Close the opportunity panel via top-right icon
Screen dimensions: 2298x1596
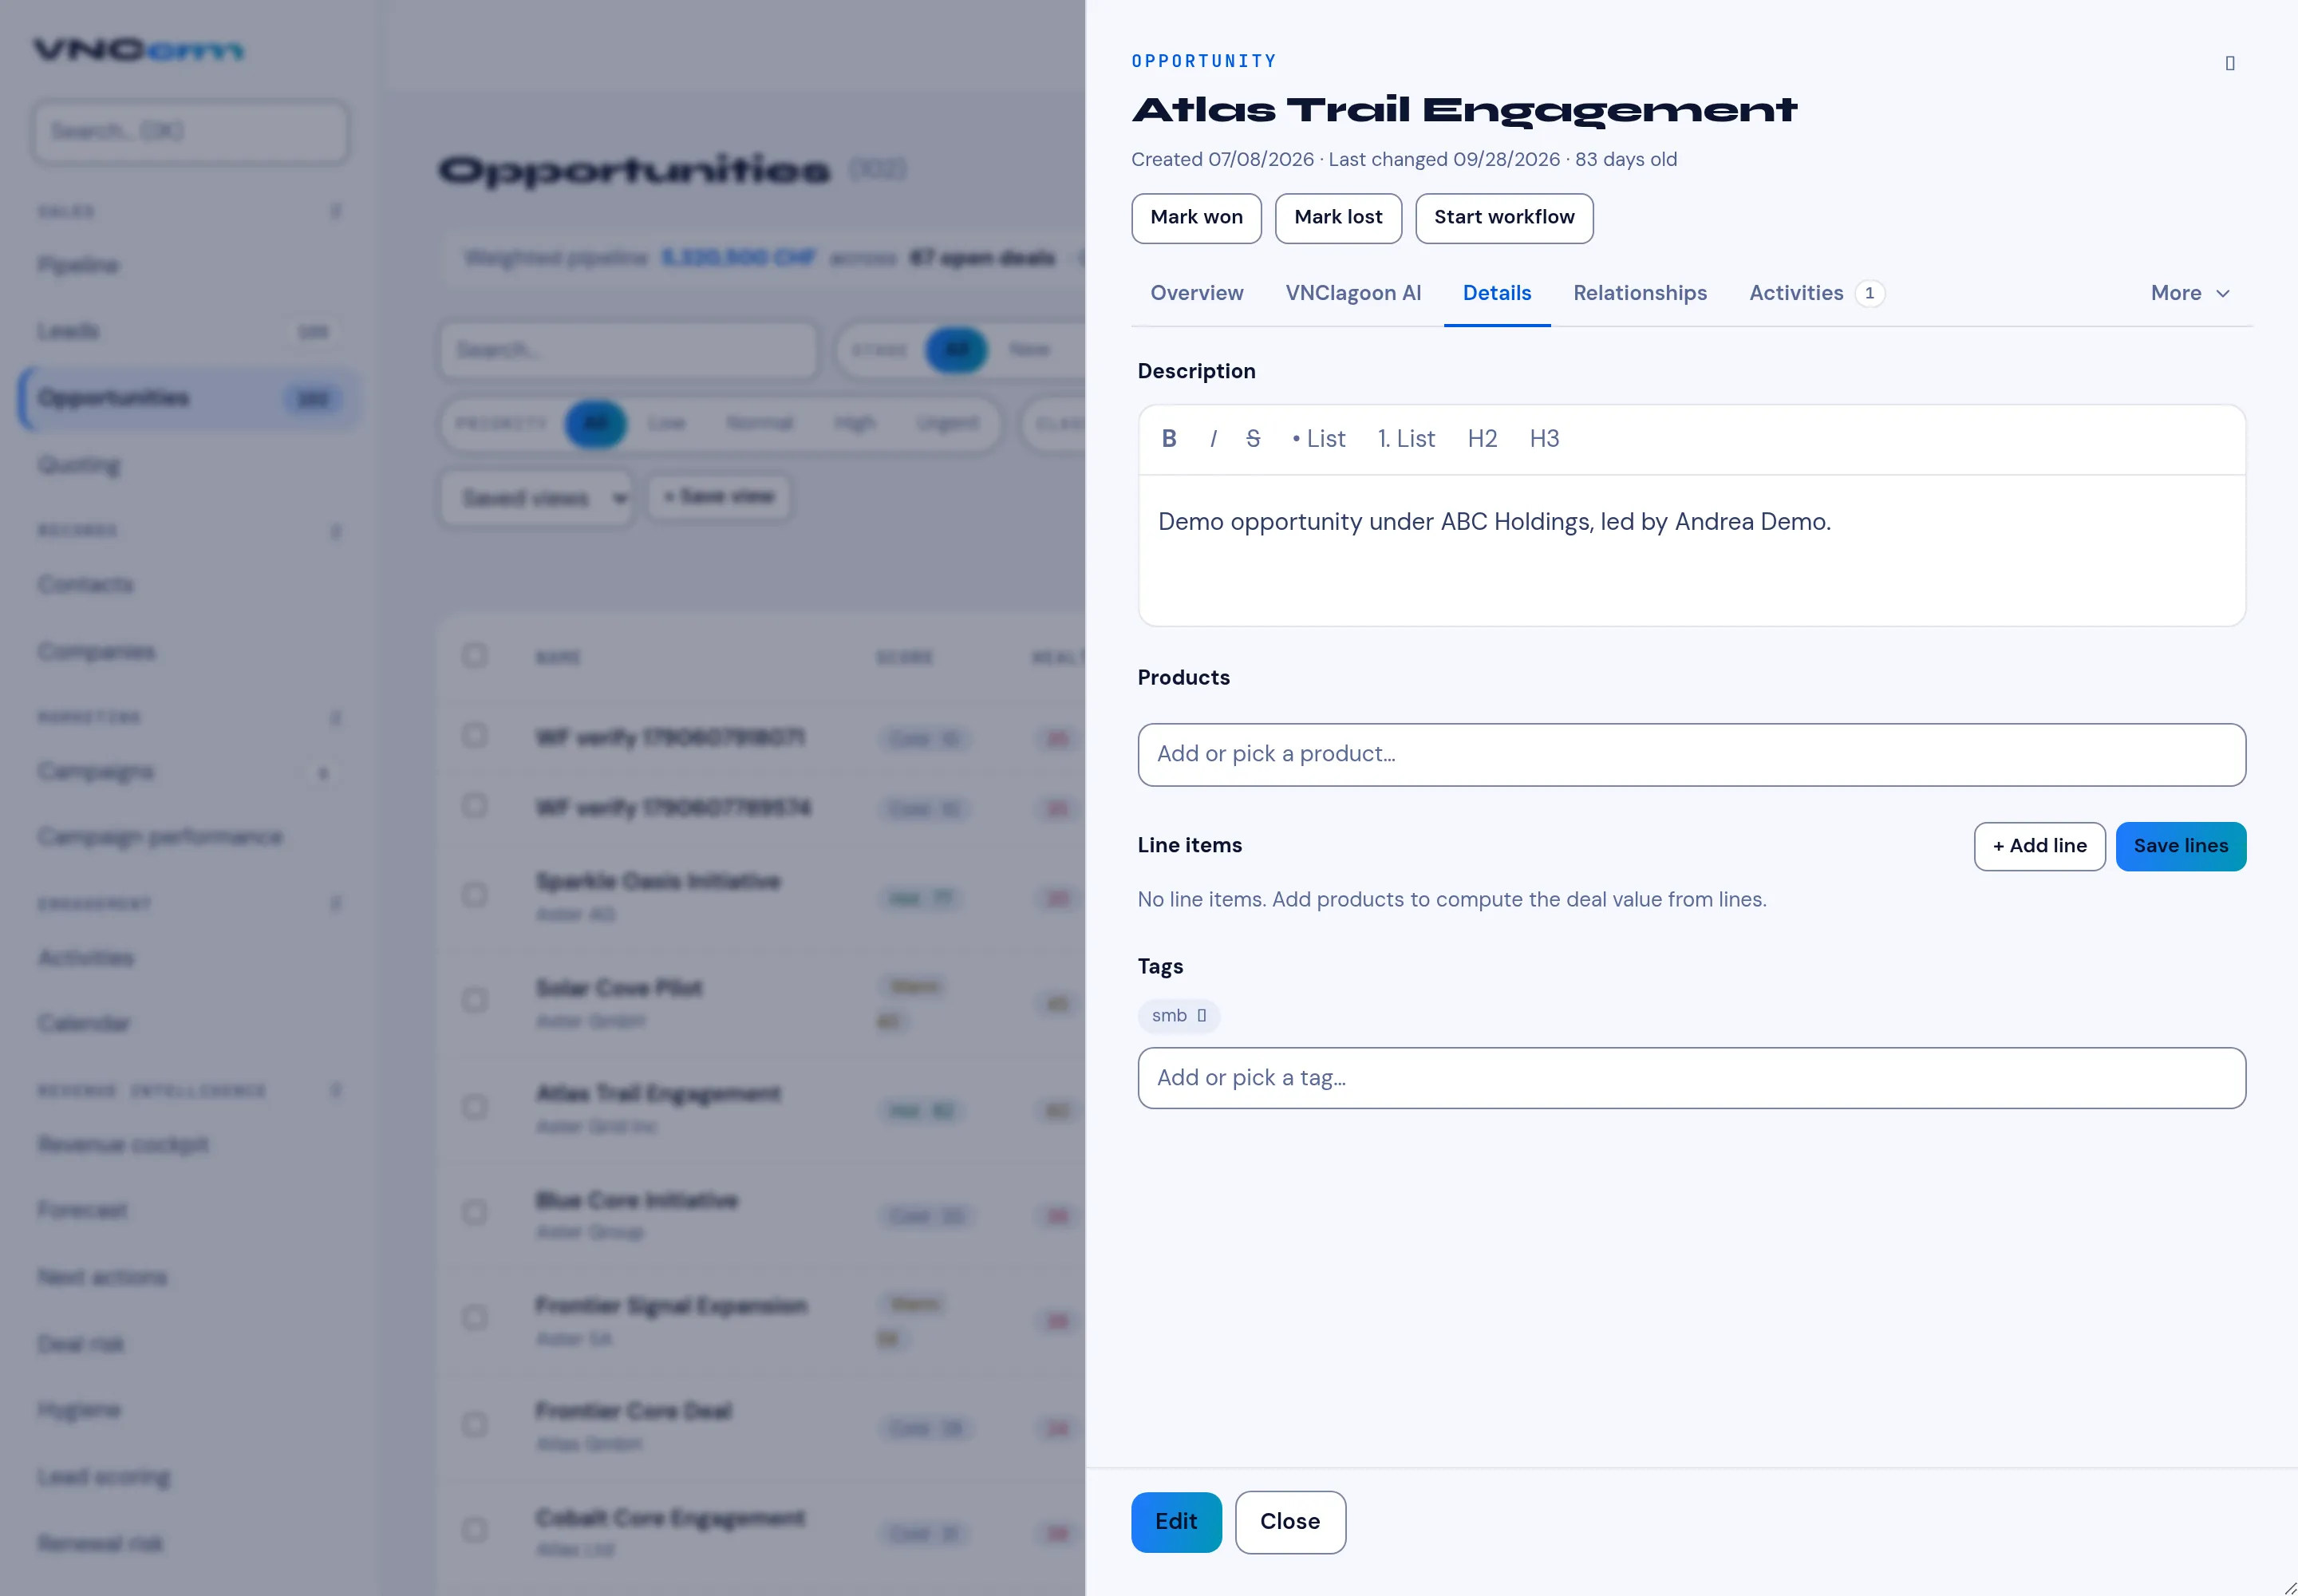(2229, 63)
